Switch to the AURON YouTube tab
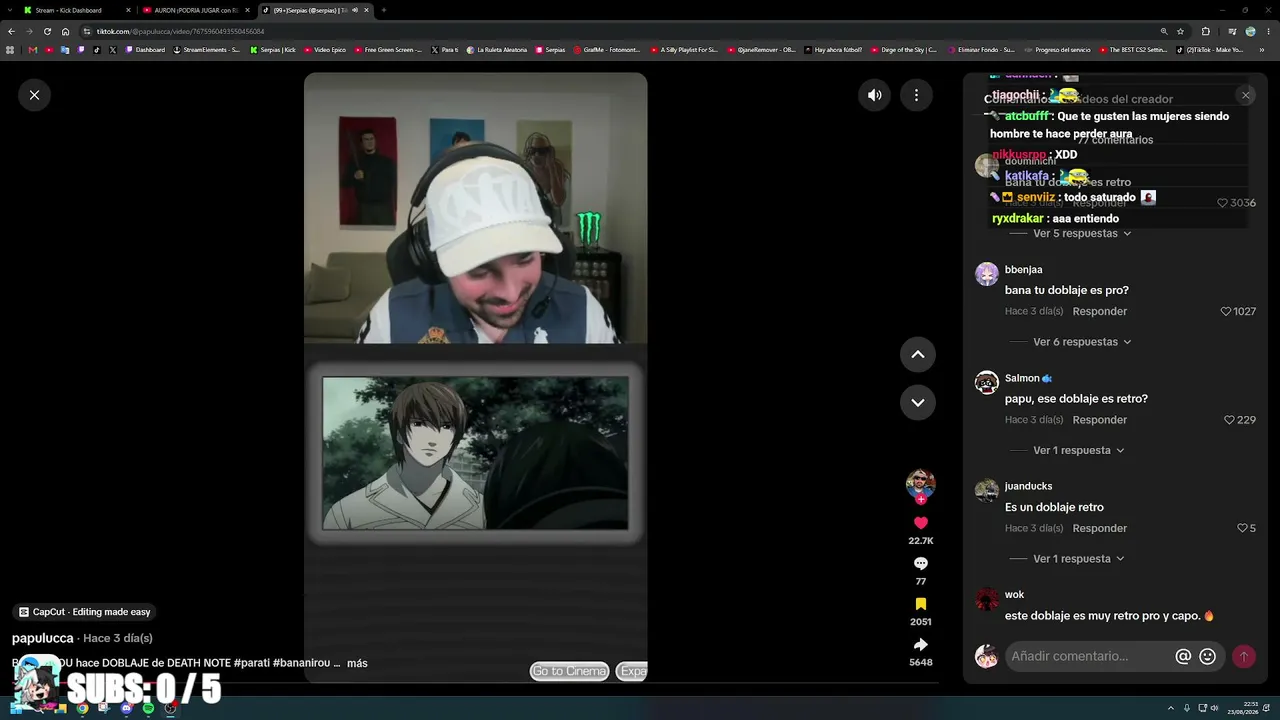The height and width of the screenshot is (720, 1280). 195,10
